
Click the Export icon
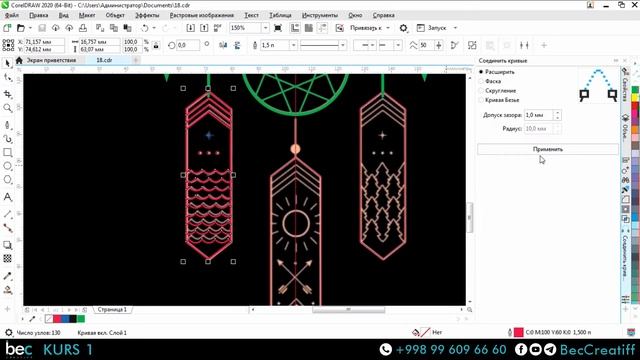point(204,28)
